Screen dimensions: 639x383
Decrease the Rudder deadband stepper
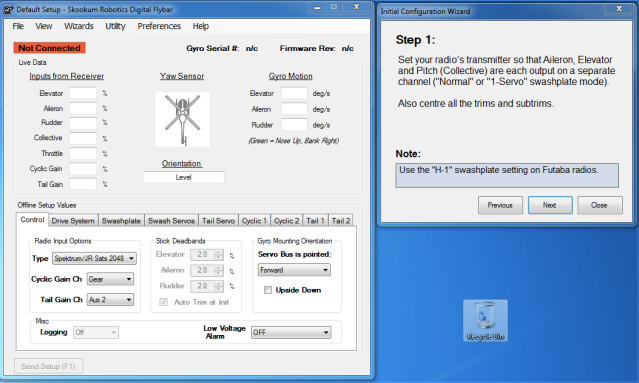[219, 288]
